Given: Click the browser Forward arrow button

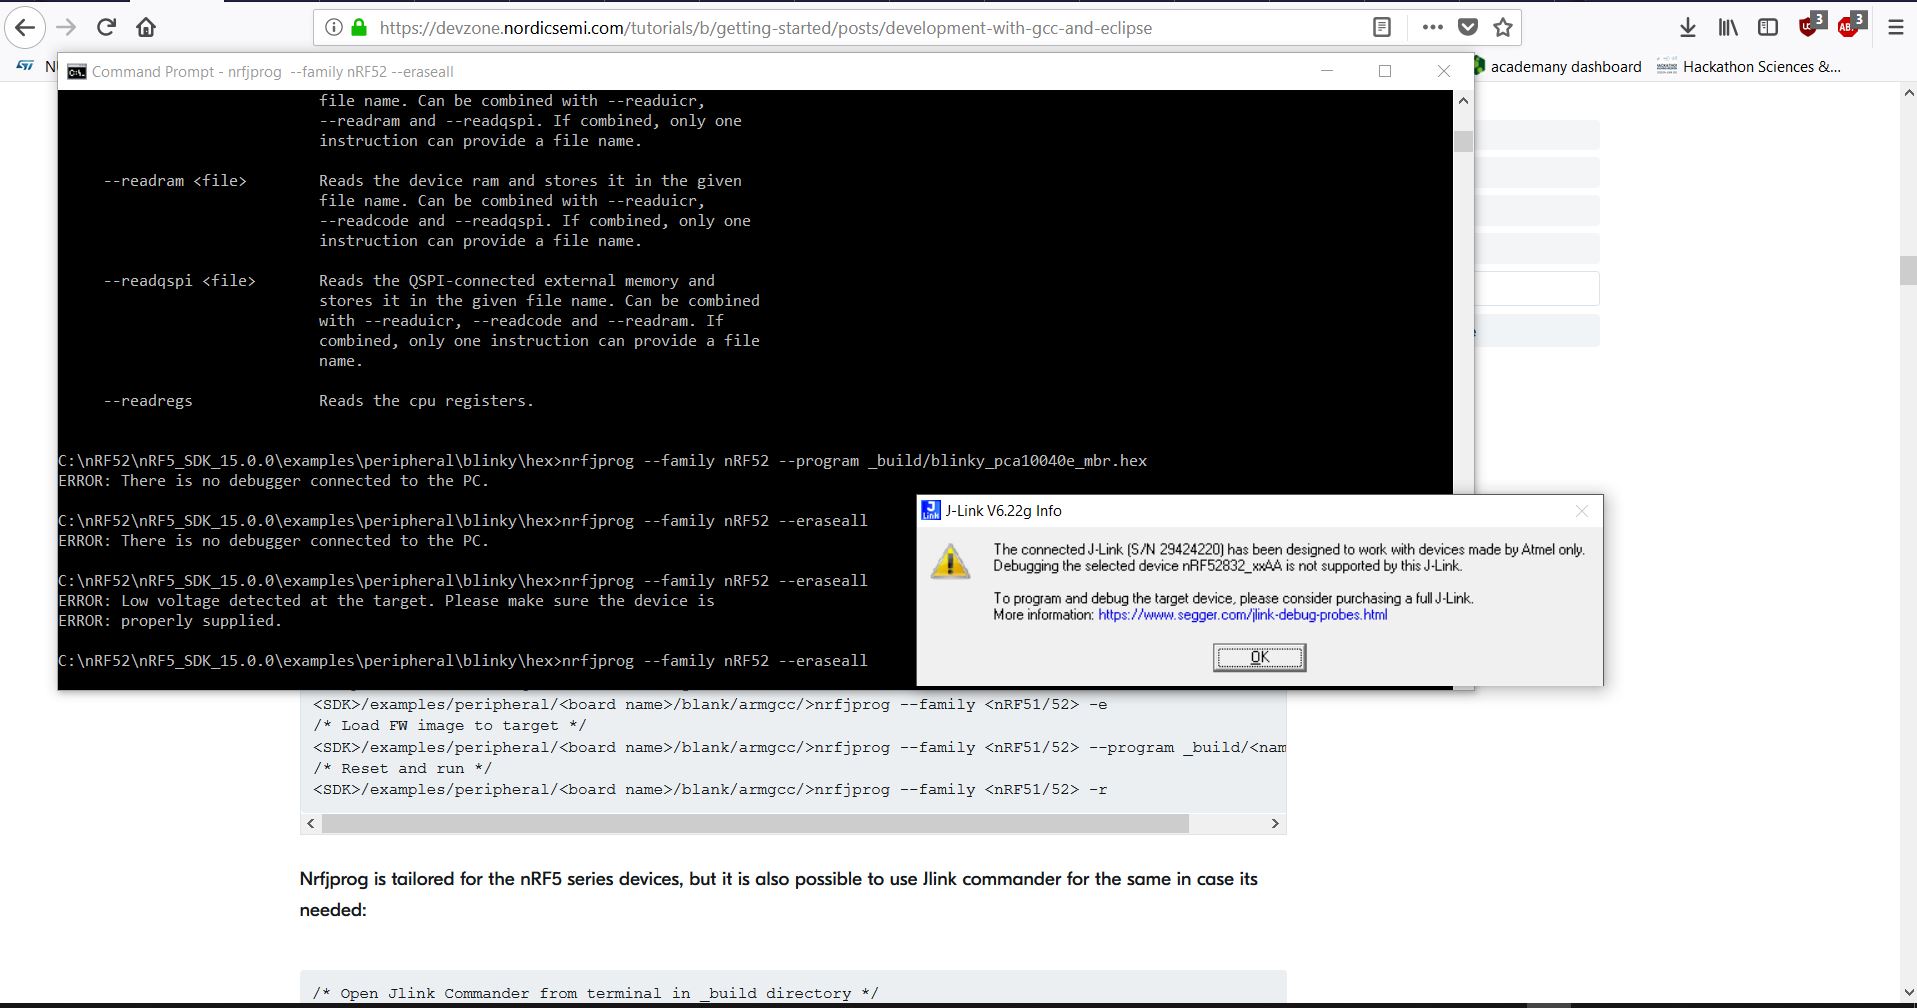Looking at the screenshot, I should (x=66, y=28).
